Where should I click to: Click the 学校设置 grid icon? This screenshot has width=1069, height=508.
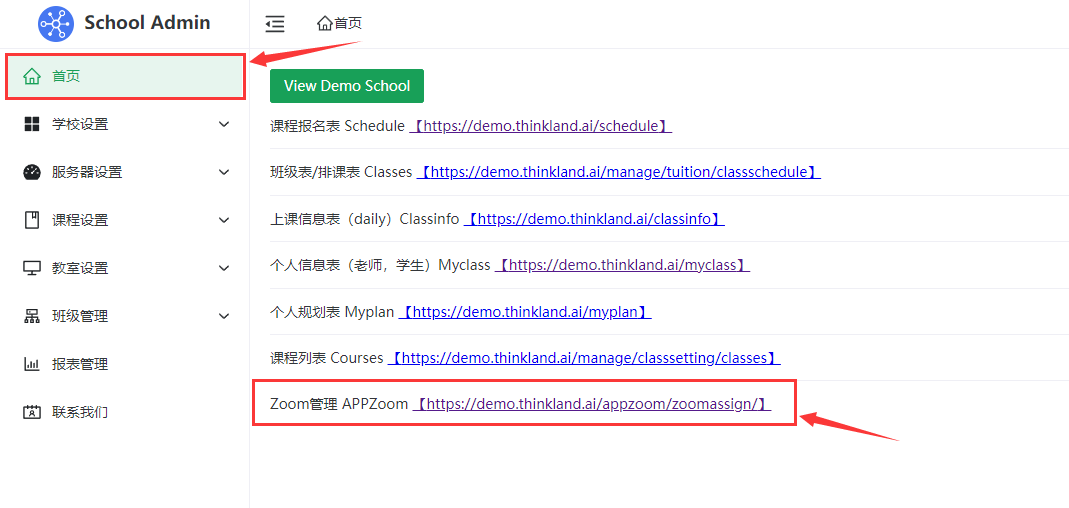coord(32,124)
